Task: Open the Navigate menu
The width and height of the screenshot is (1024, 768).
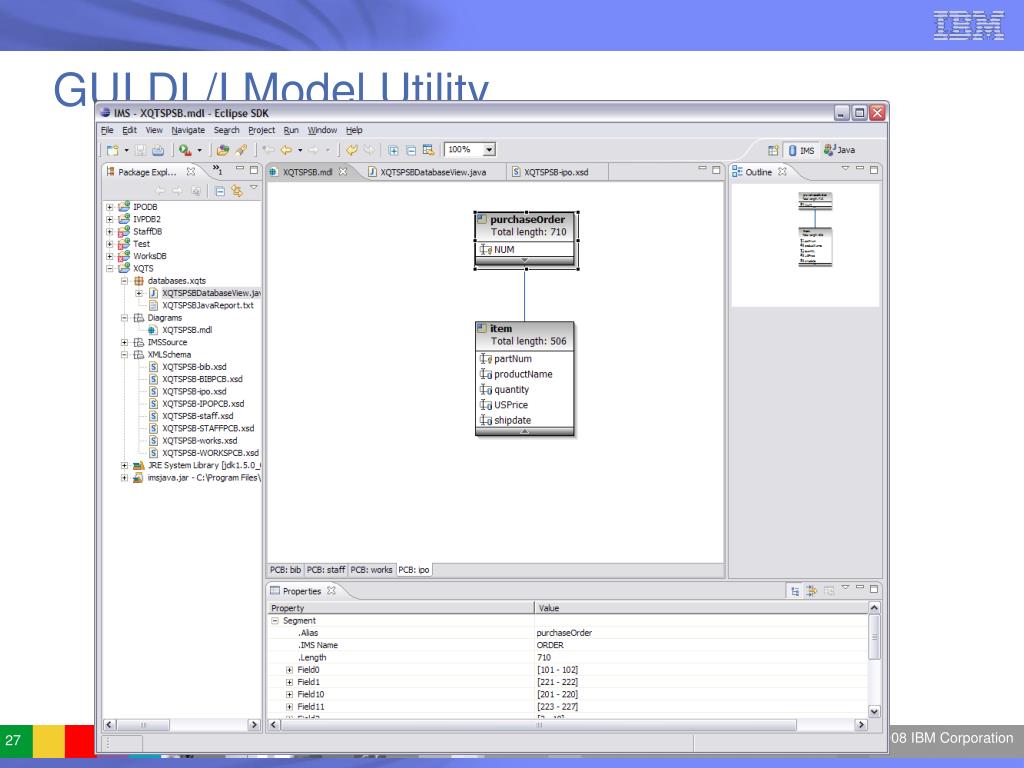Action: point(188,130)
